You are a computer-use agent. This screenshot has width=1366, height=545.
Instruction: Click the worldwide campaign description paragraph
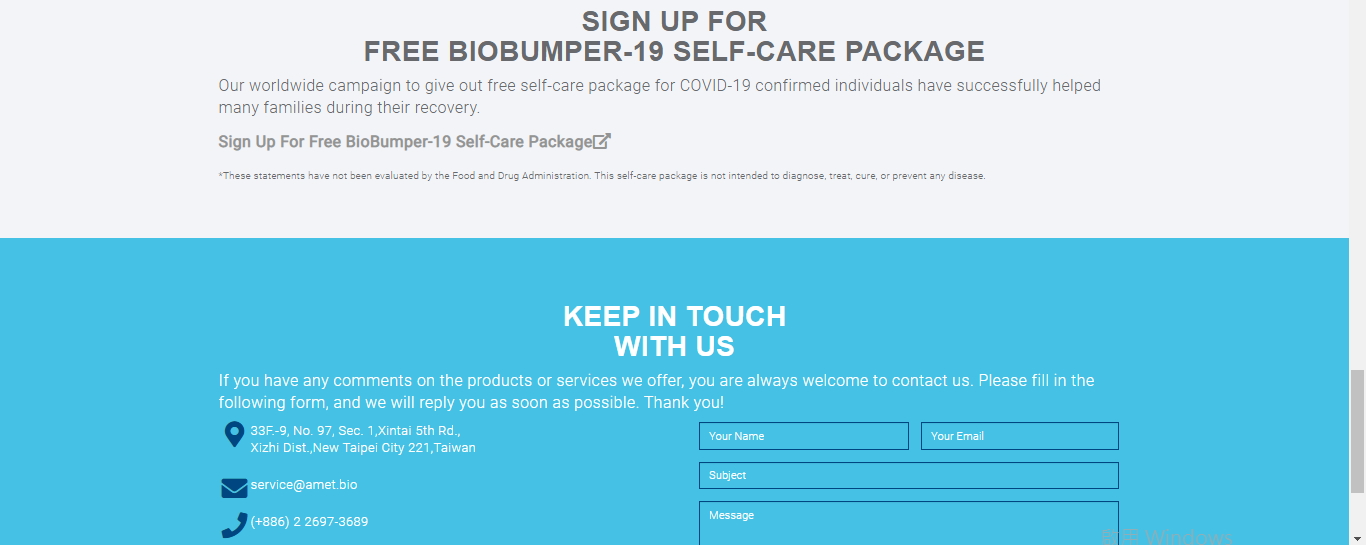click(x=659, y=97)
